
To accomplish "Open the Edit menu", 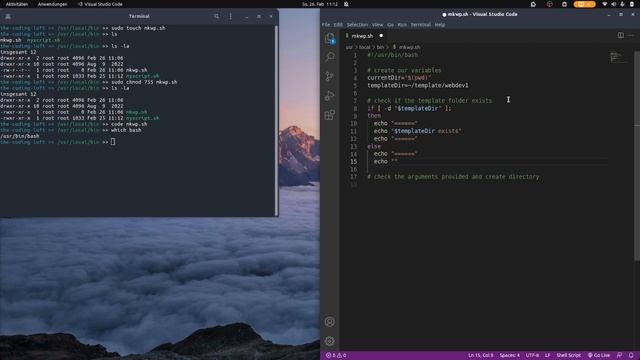I will (x=338, y=24).
